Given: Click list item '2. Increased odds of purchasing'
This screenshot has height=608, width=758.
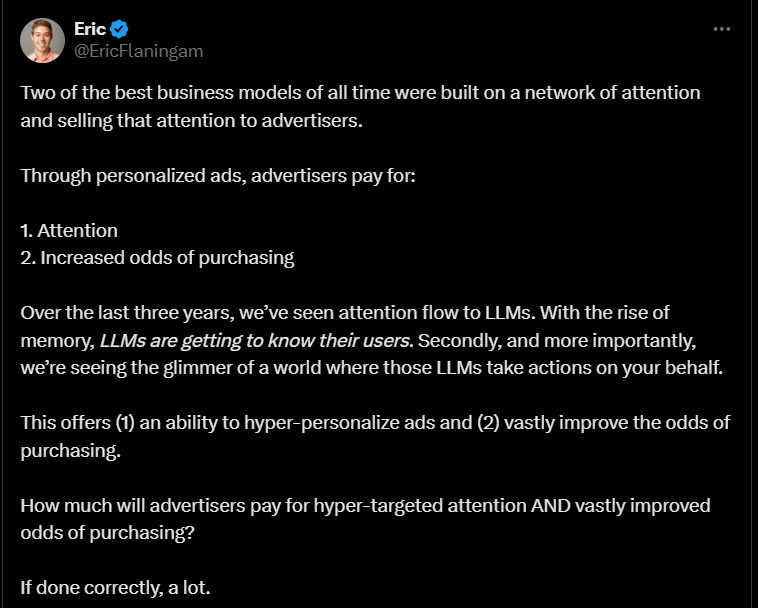Looking at the screenshot, I should pos(157,258).
